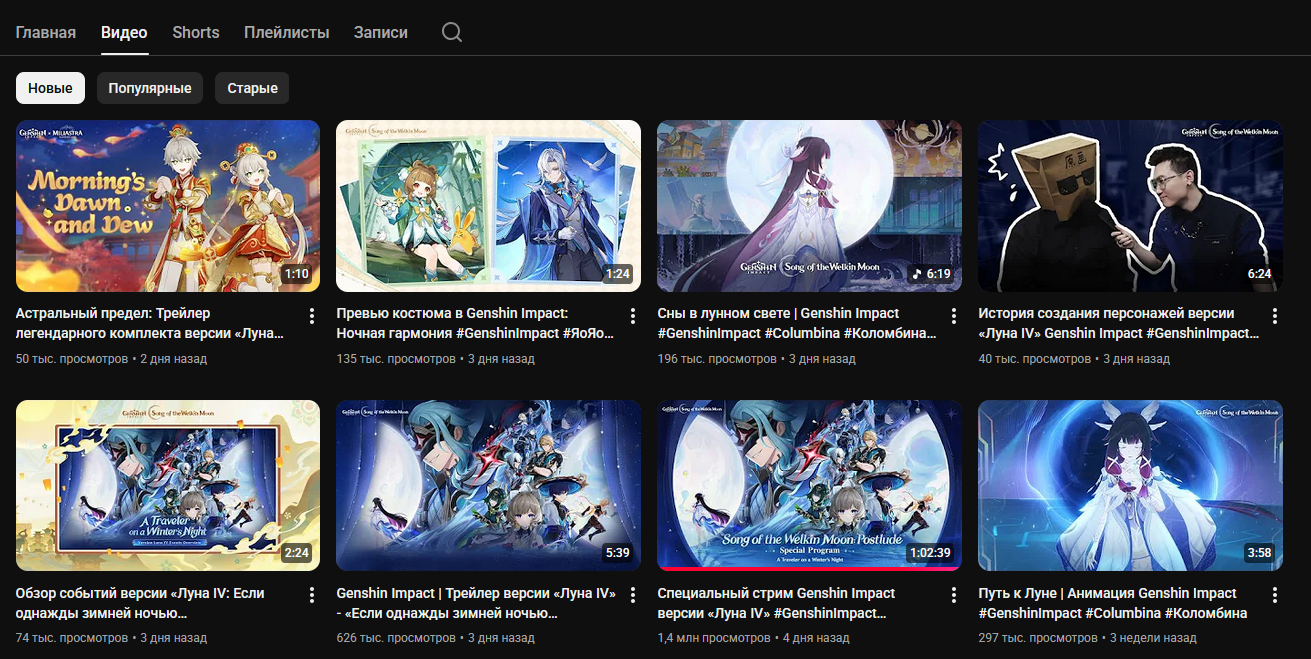Open more options for Астральный предел video
The width and height of the screenshot is (1311, 659).
coord(312,316)
